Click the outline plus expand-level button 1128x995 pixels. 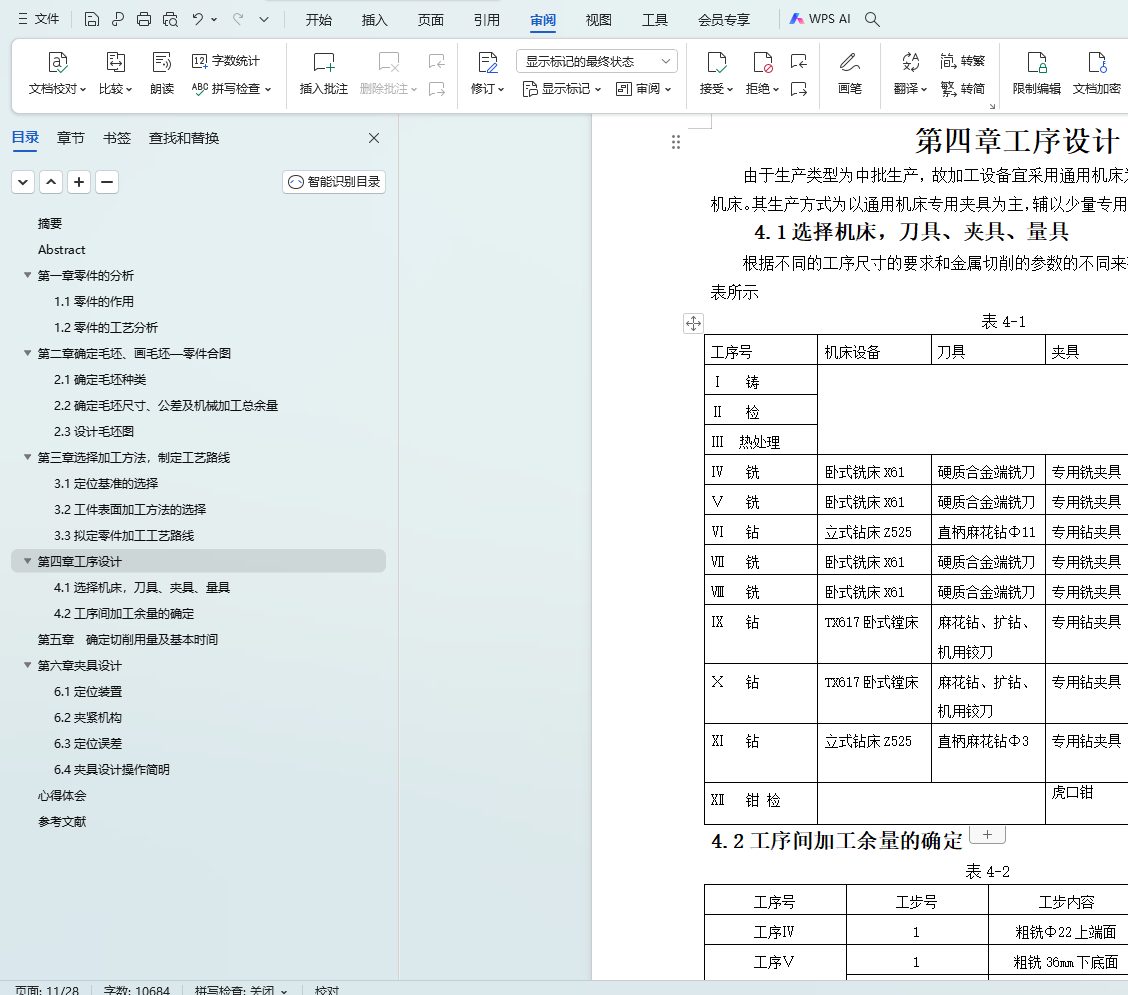[x=79, y=182]
